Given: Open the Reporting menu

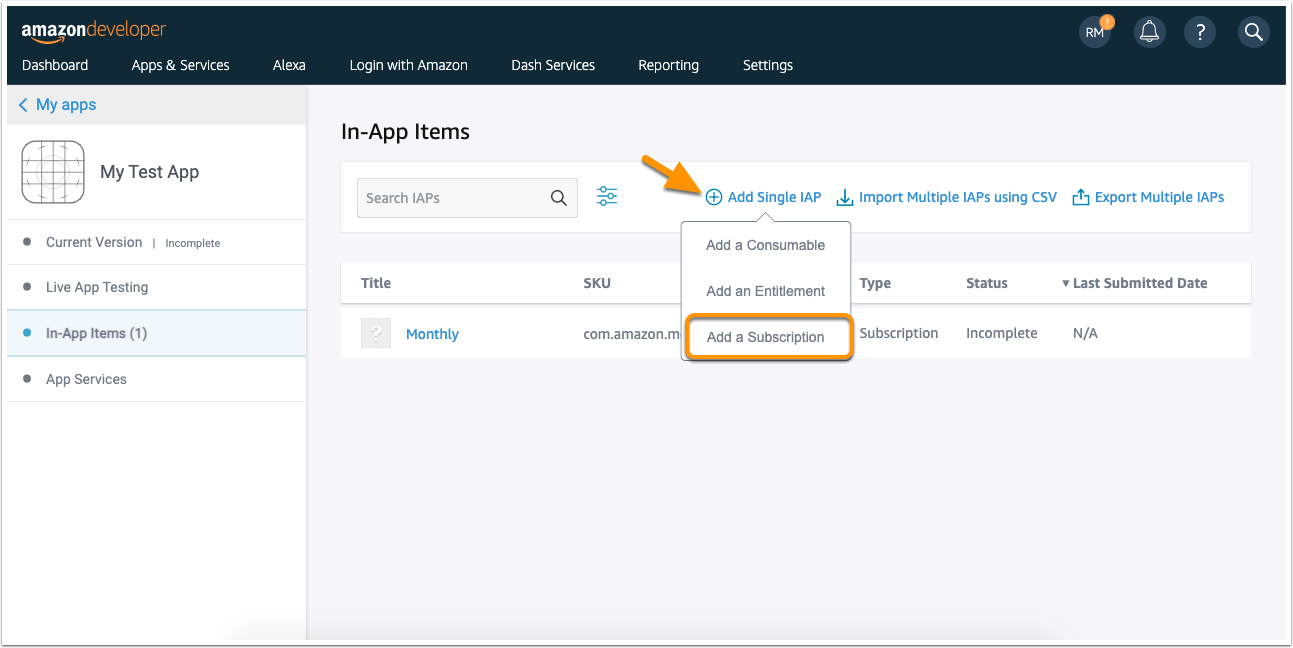Looking at the screenshot, I should click(x=669, y=65).
